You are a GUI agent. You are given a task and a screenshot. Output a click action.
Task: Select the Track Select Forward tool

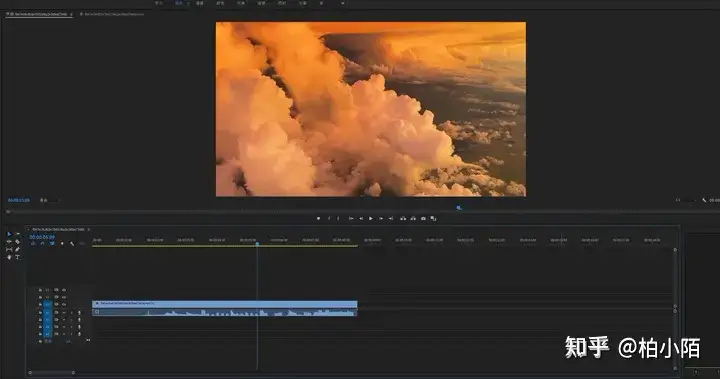pyautogui.click(x=18, y=234)
